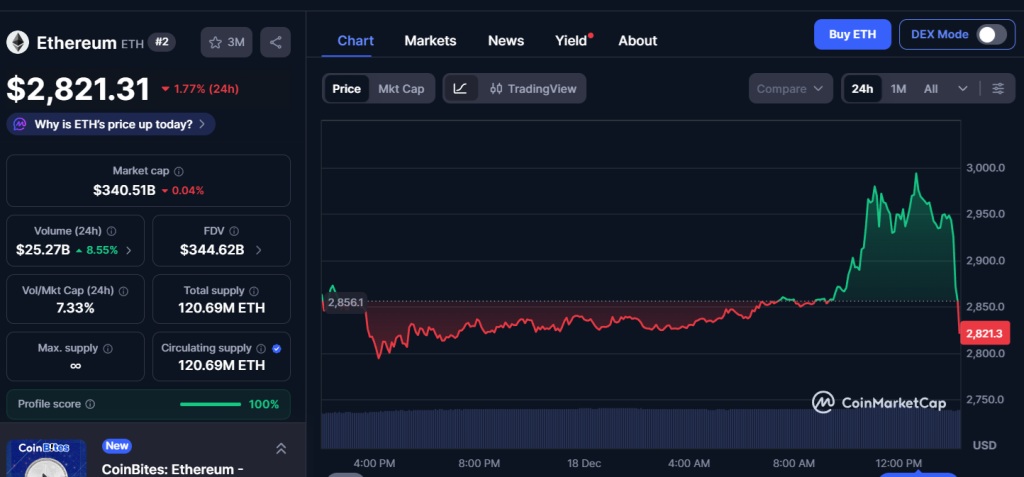This screenshot has height=477, width=1024.
Task: Open chart settings sliders icon
Action: (x=998, y=88)
